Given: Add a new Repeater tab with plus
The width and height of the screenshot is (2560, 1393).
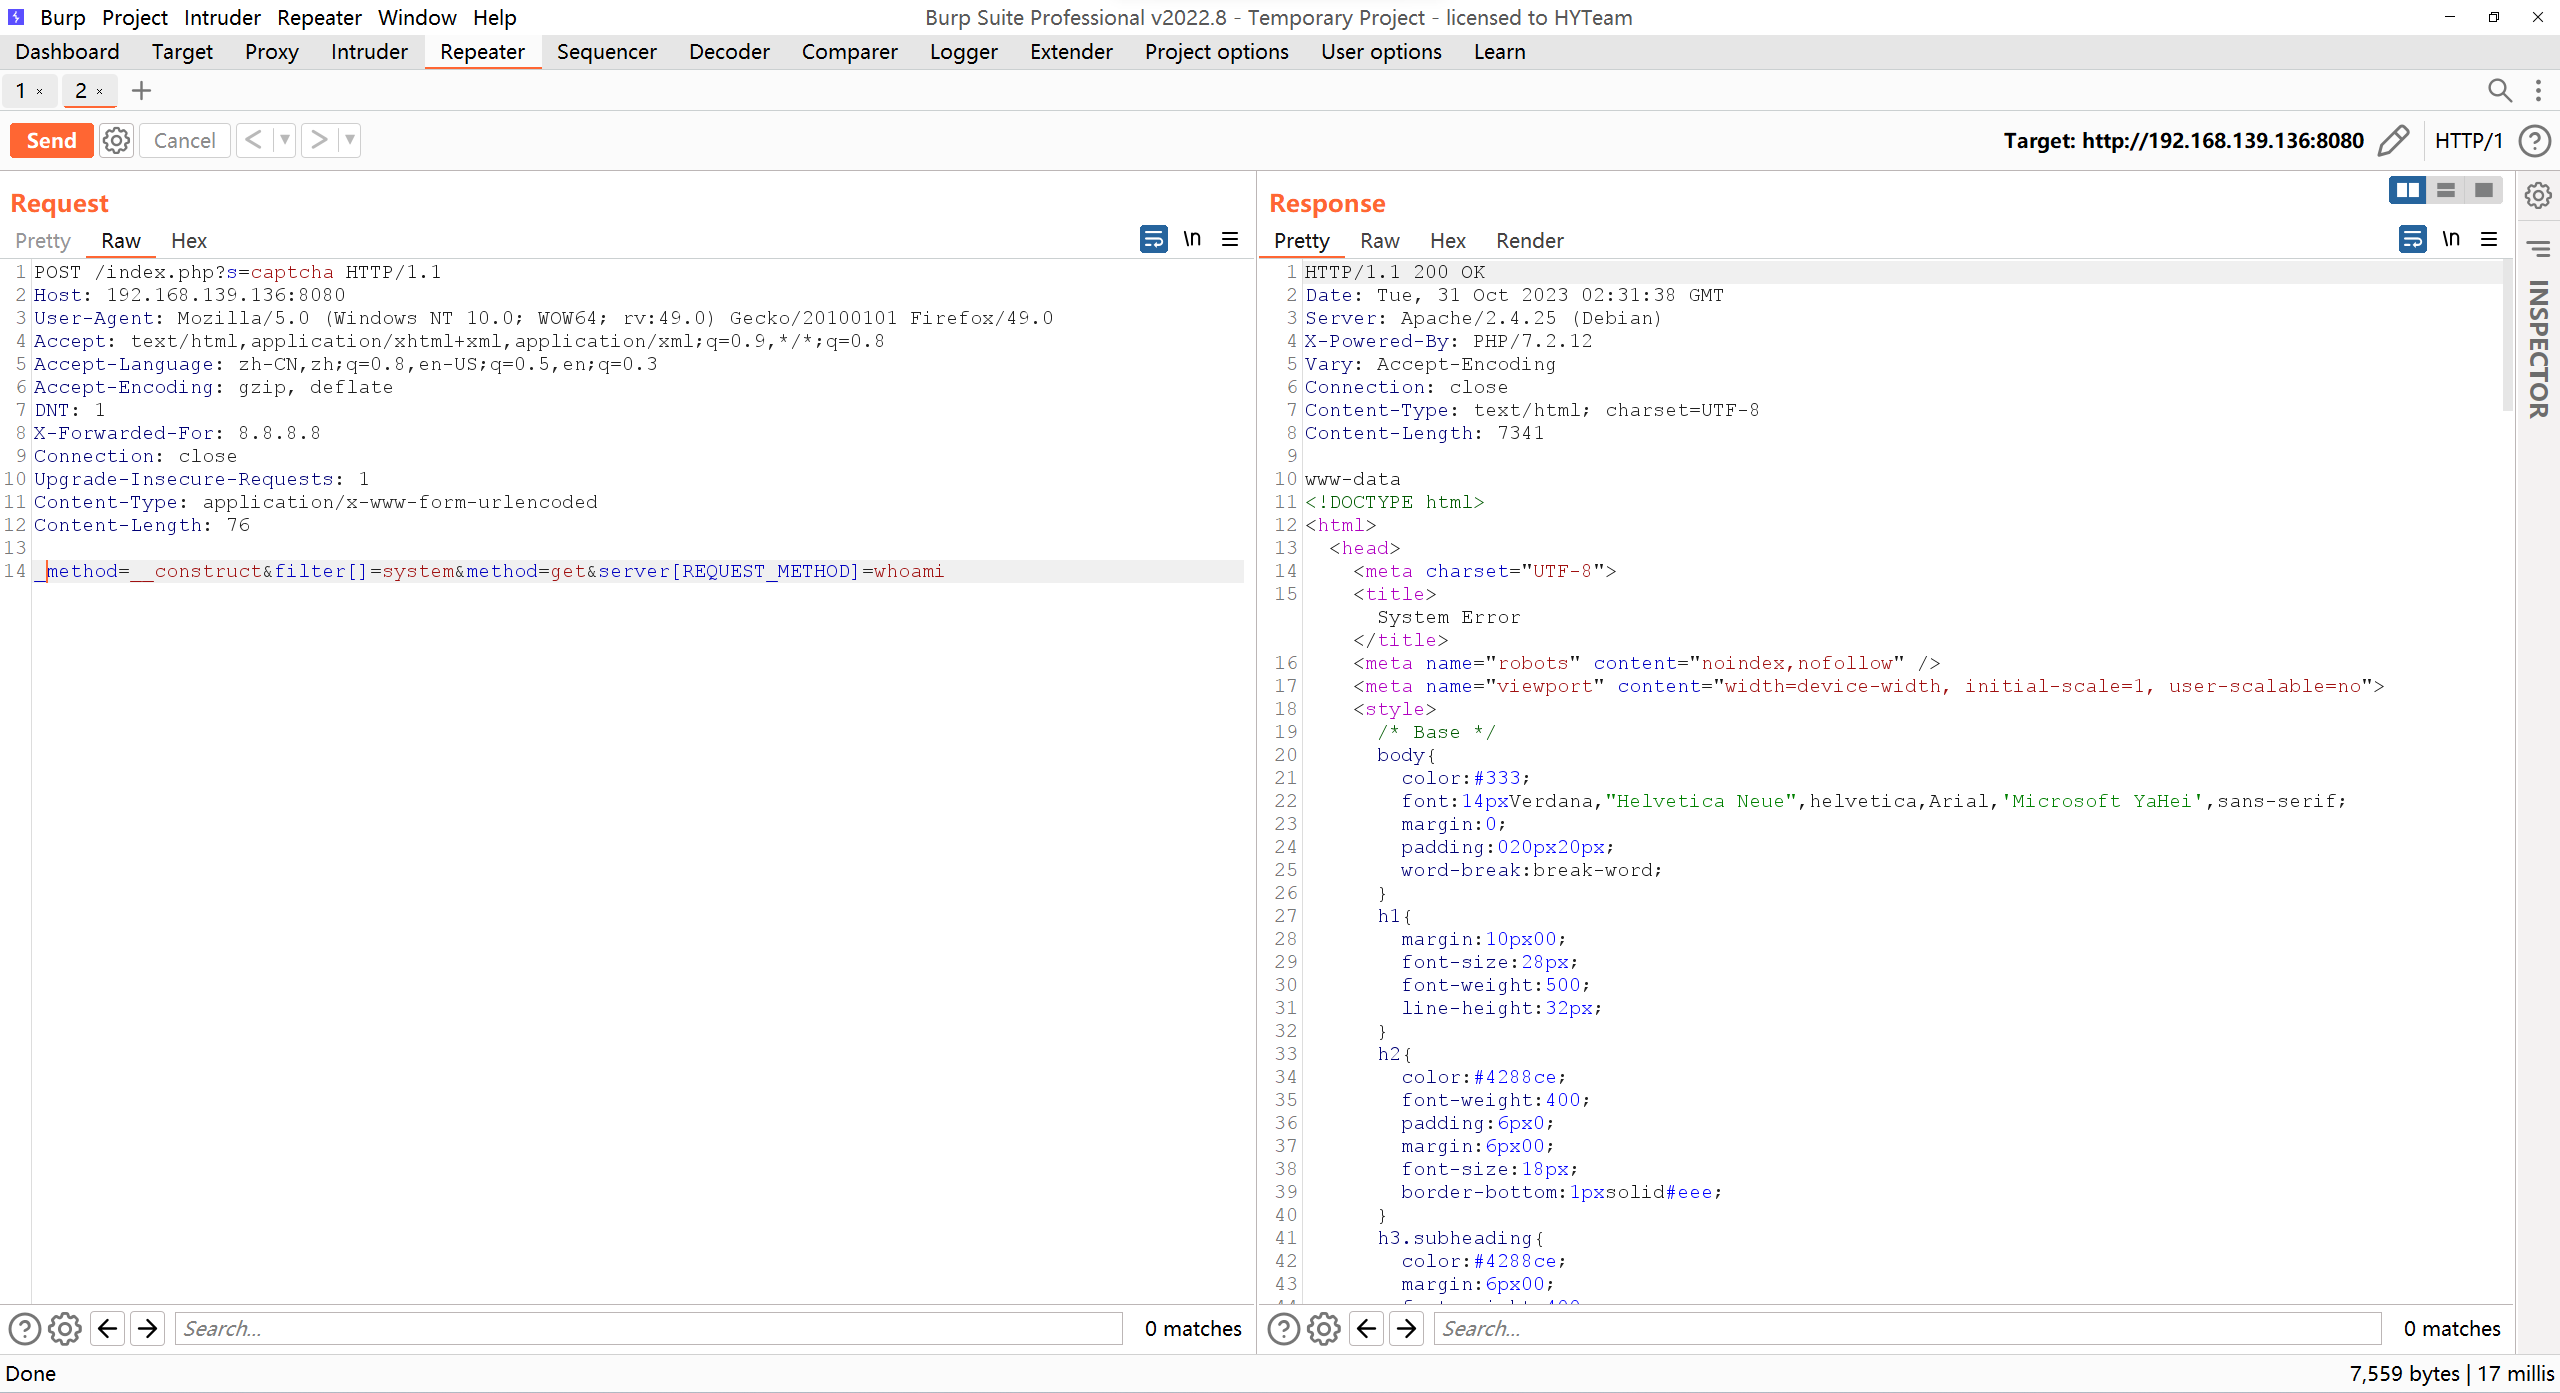Looking at the screenshot, I should click(x=141, y=91).
